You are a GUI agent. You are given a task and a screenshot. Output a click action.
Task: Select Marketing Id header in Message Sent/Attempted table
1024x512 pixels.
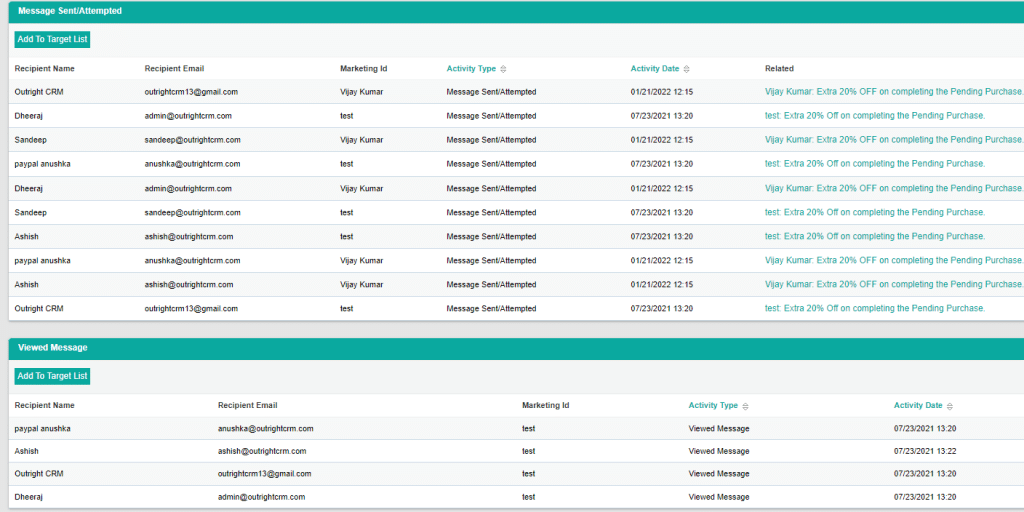(x=364, y=69)
